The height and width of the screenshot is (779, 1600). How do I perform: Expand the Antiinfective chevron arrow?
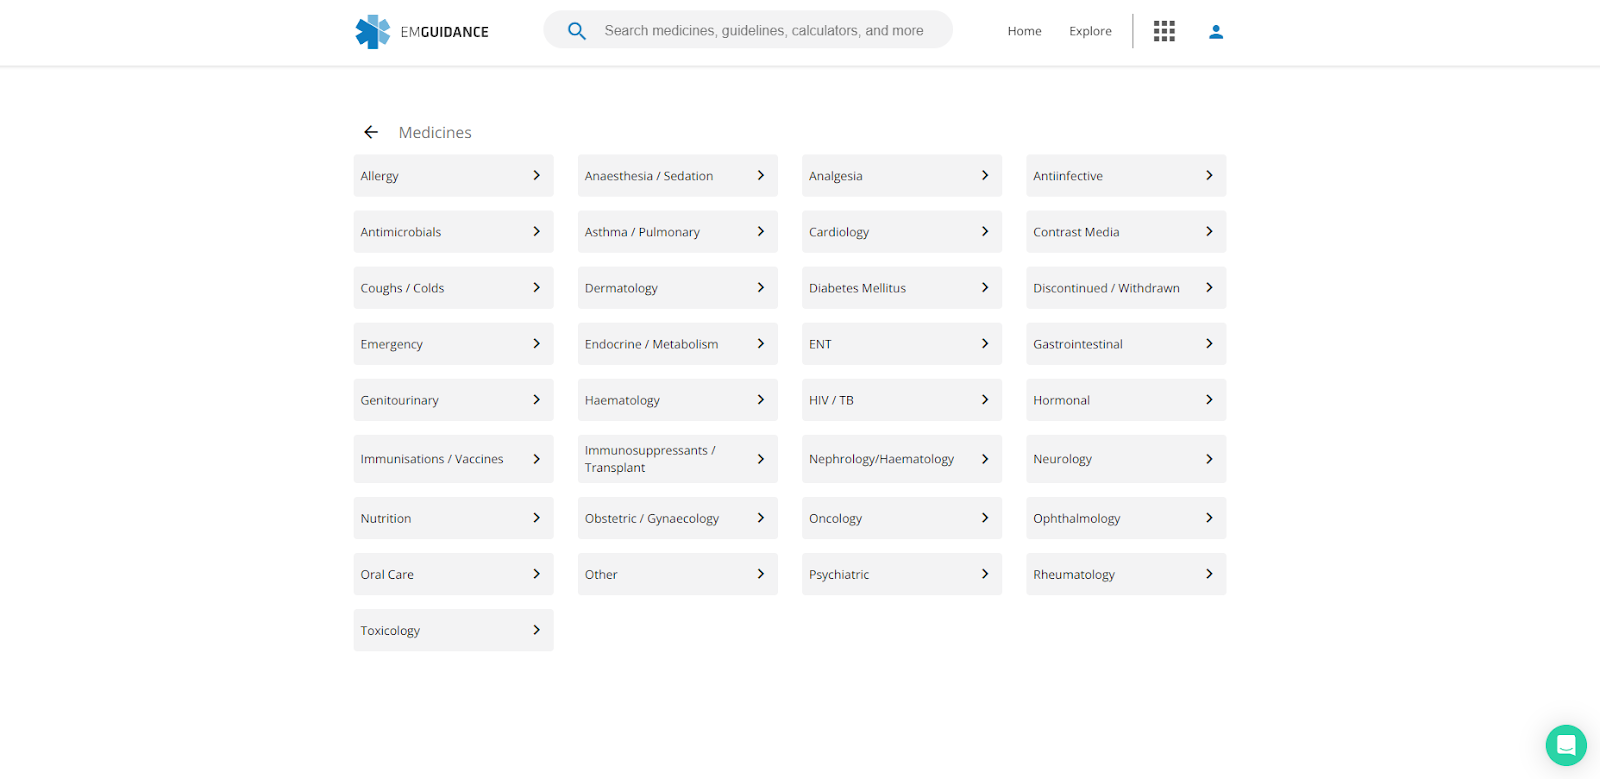[x=1209, y=175]
